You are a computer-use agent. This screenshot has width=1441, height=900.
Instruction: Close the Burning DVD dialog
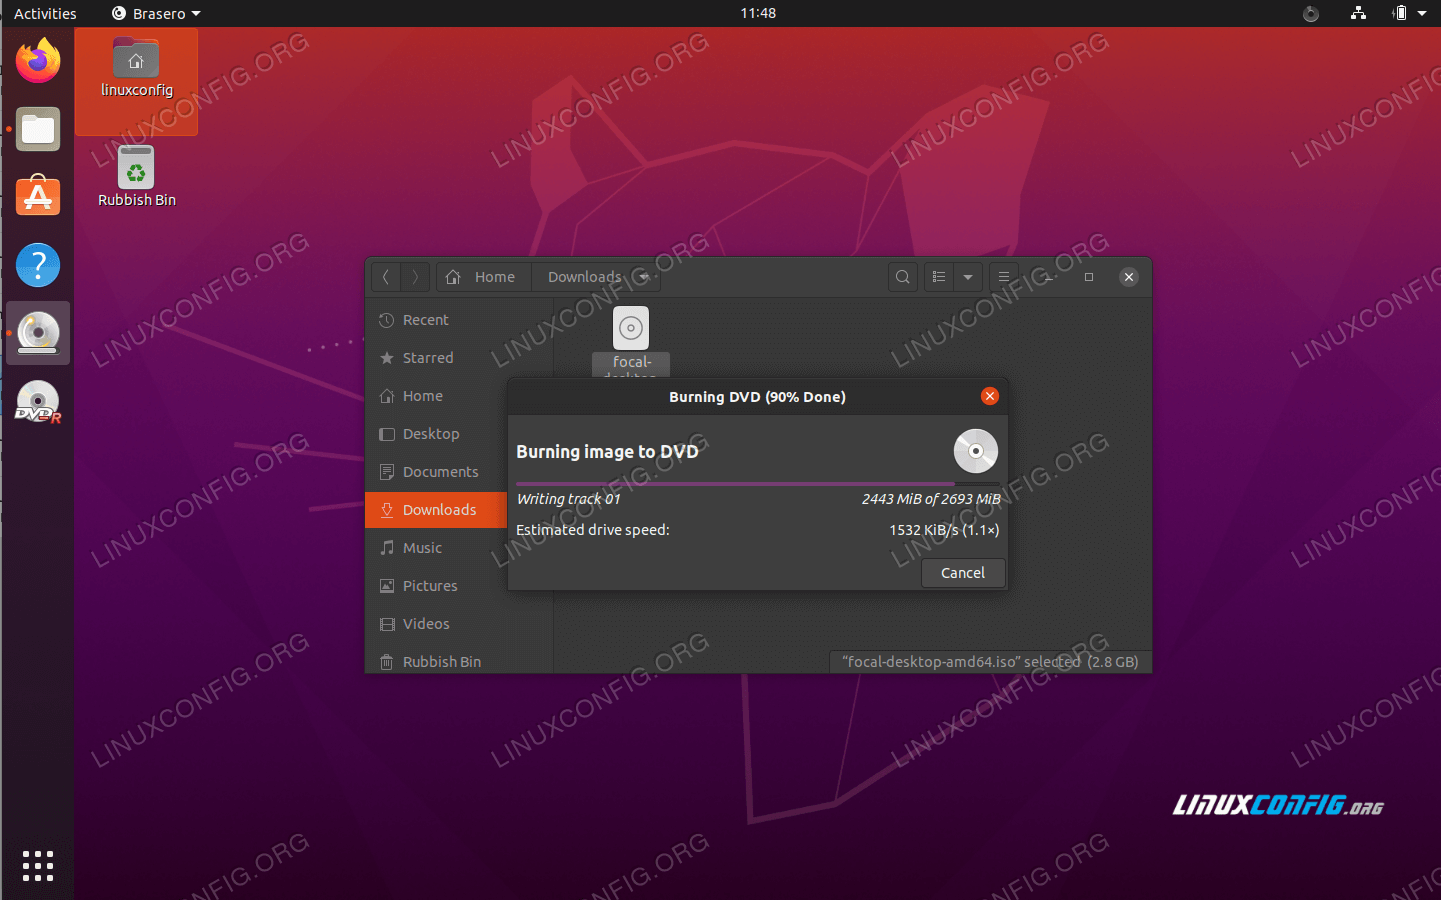coord(990,396)
